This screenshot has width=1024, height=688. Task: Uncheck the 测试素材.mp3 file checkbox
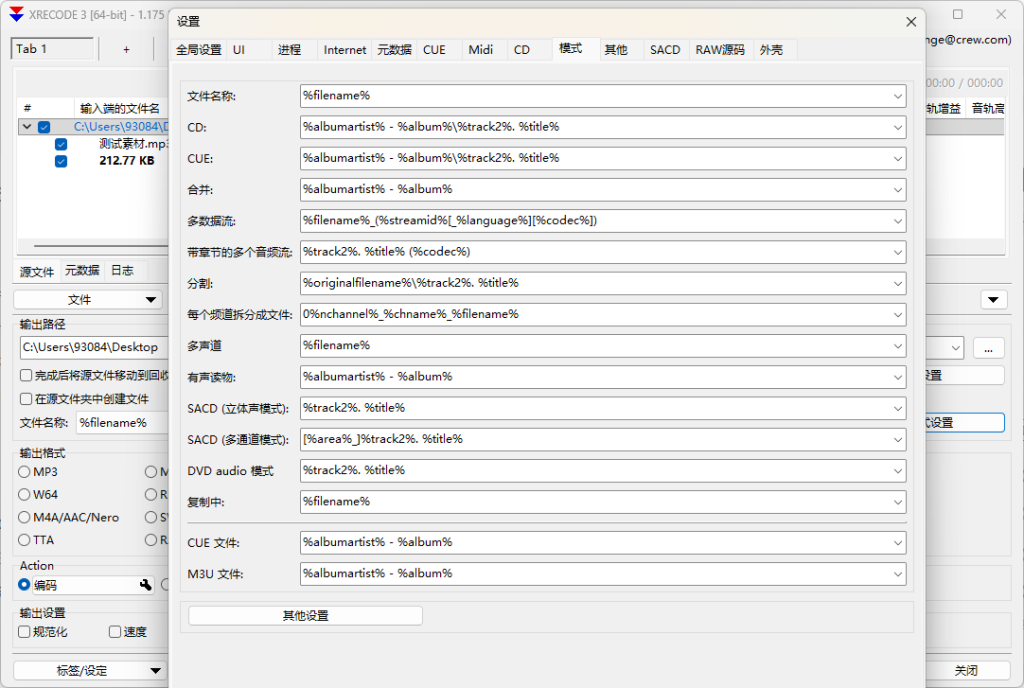(x=61, y=144)
